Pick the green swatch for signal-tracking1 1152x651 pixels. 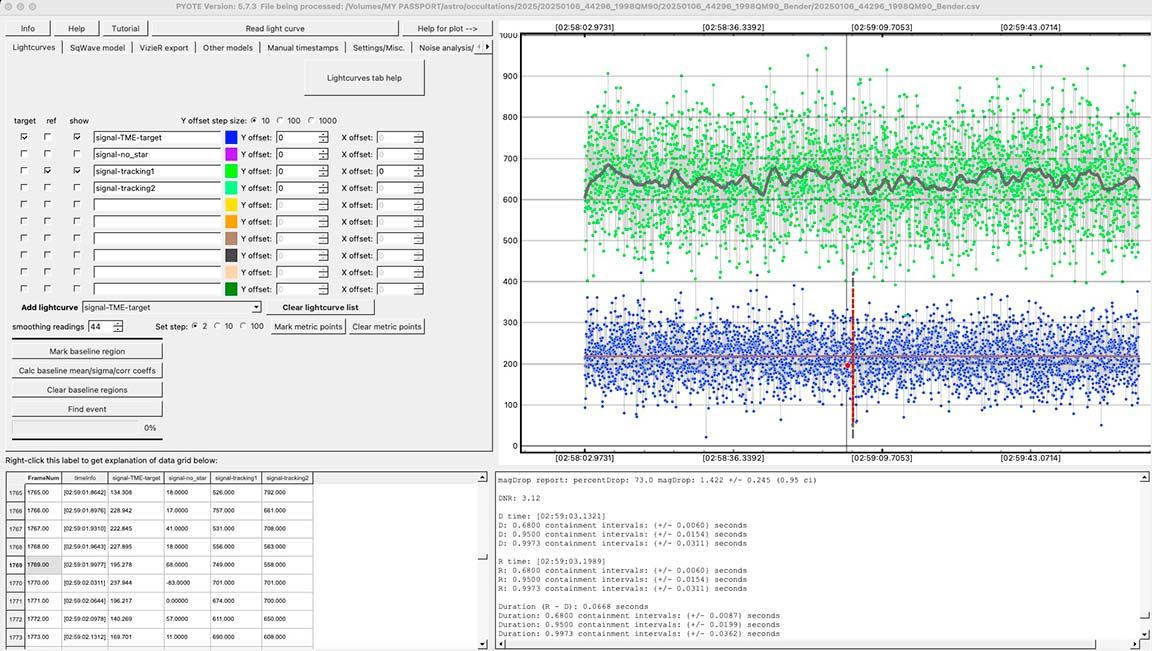[x=231, y=171]
